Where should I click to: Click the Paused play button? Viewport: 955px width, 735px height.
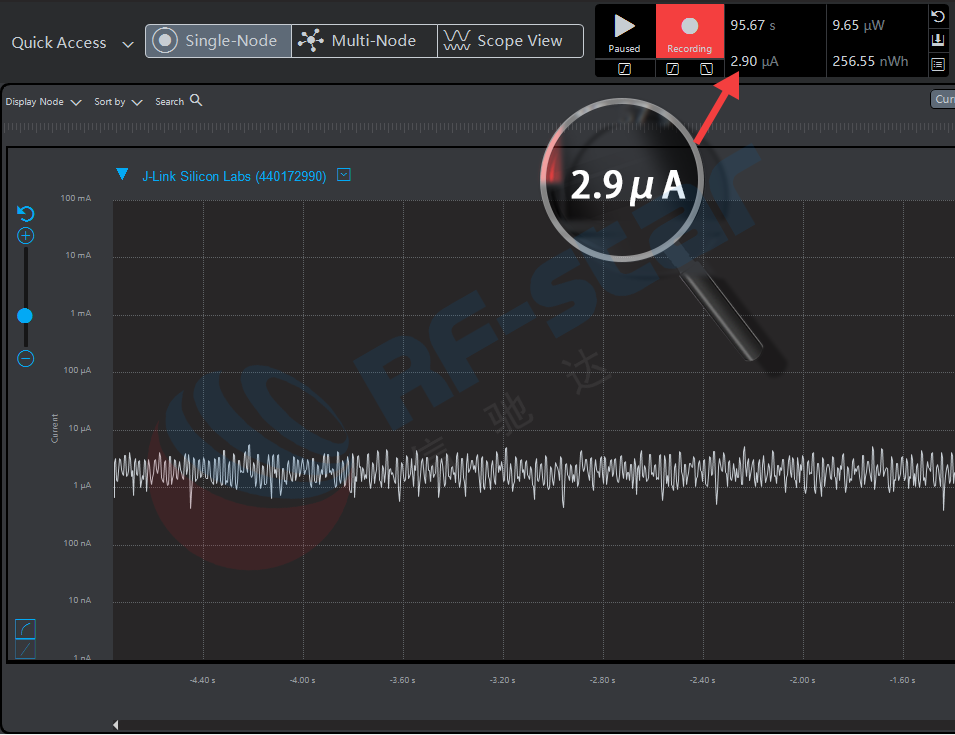(625, 31)
